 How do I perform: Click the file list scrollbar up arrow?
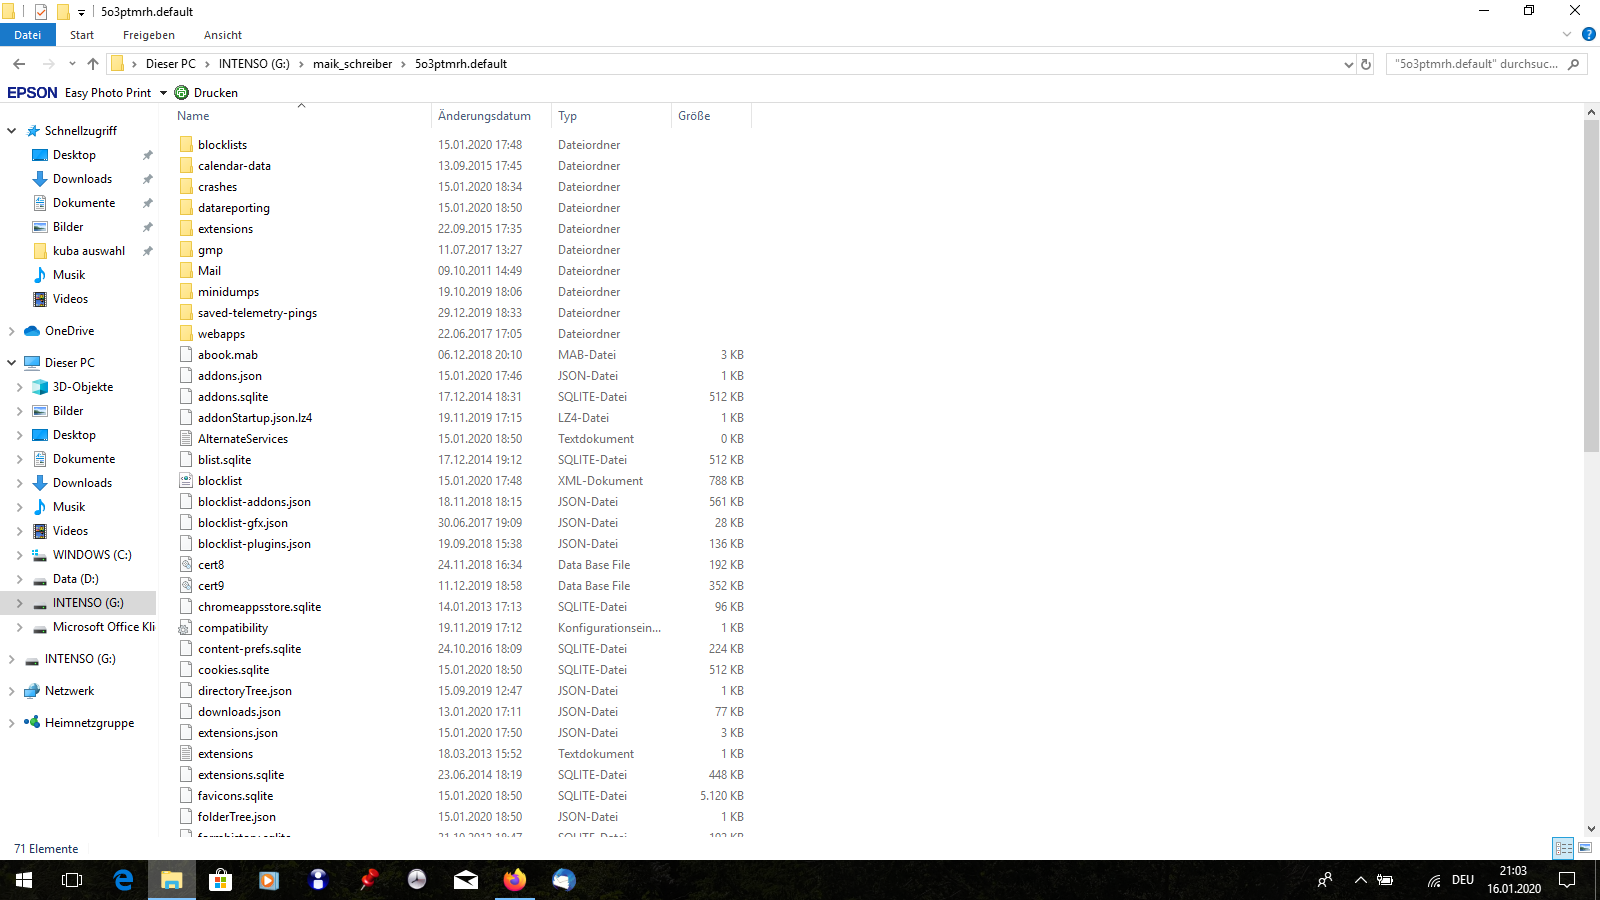1591,113
